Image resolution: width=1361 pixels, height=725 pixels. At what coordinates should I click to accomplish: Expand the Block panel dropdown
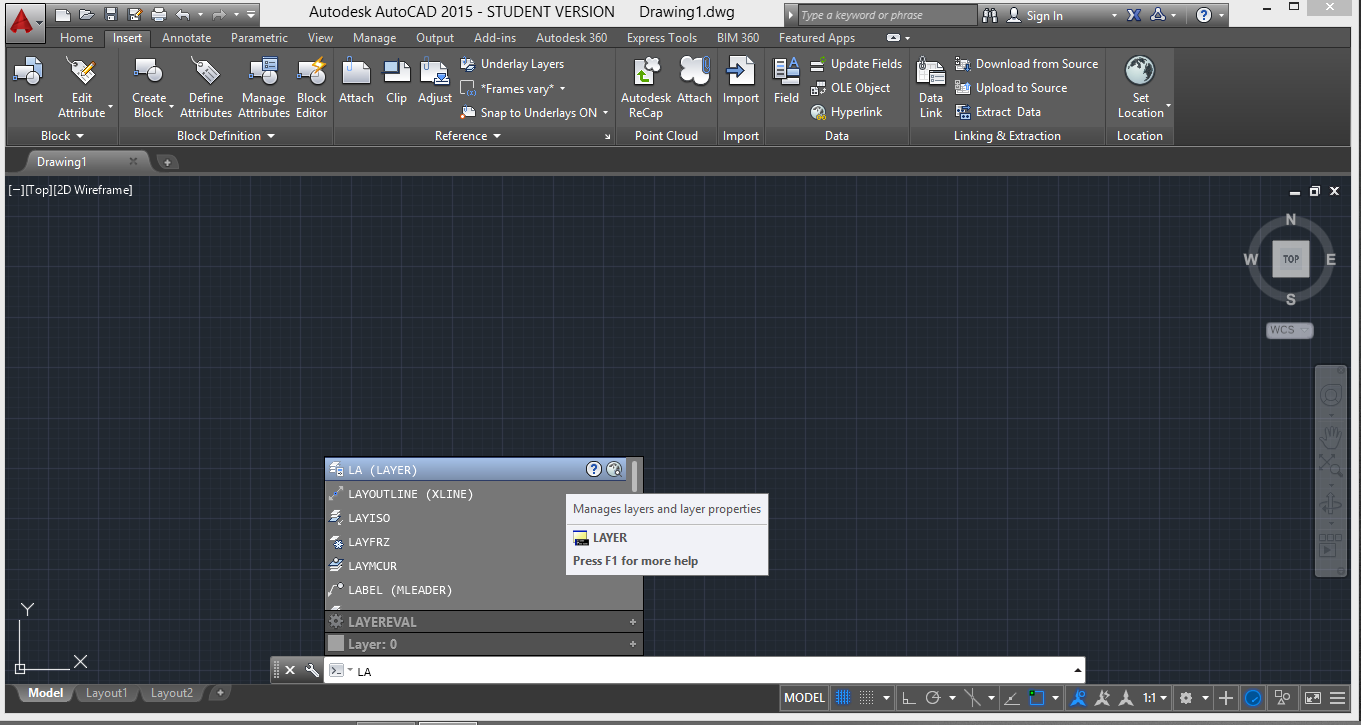tap(62, 136)
